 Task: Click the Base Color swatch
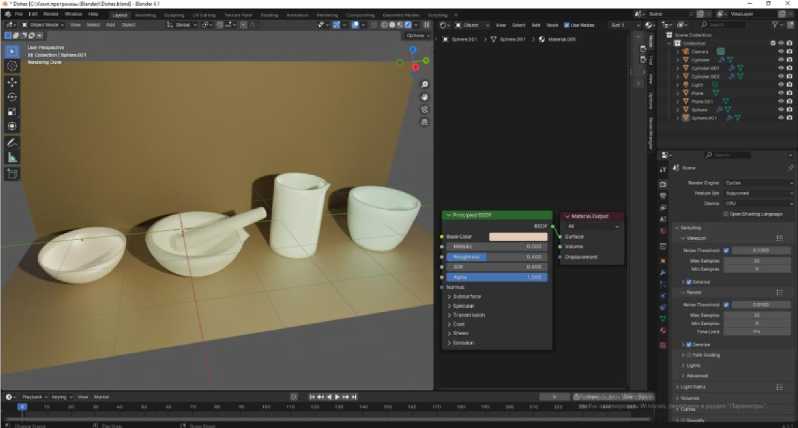click(516, 236)
